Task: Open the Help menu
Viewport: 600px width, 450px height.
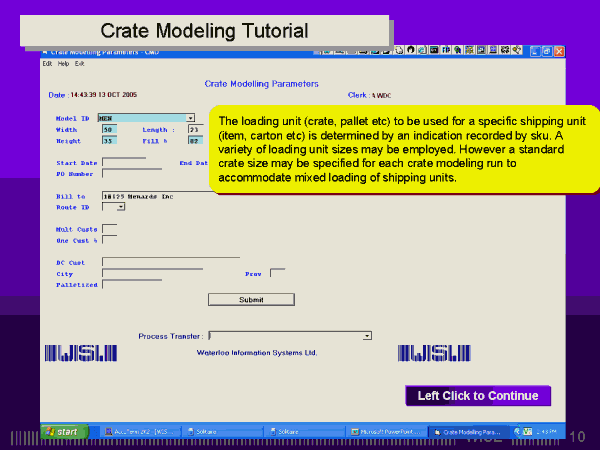Action: coord(63,63)
